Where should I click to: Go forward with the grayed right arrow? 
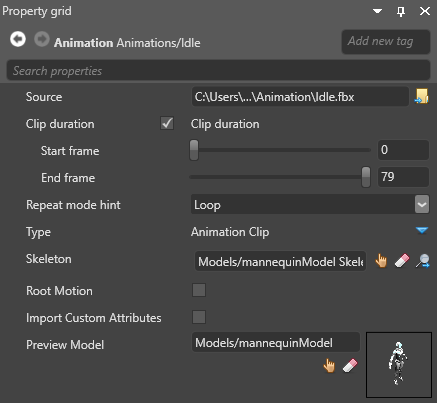coord(42,39)
